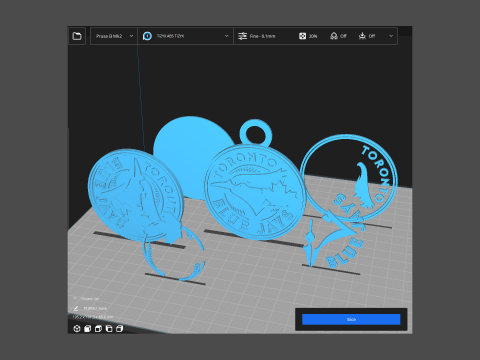The height and width of the screenshot is (360, 480).
Task: Open file with the folder icon
Action: click(77, 36)
